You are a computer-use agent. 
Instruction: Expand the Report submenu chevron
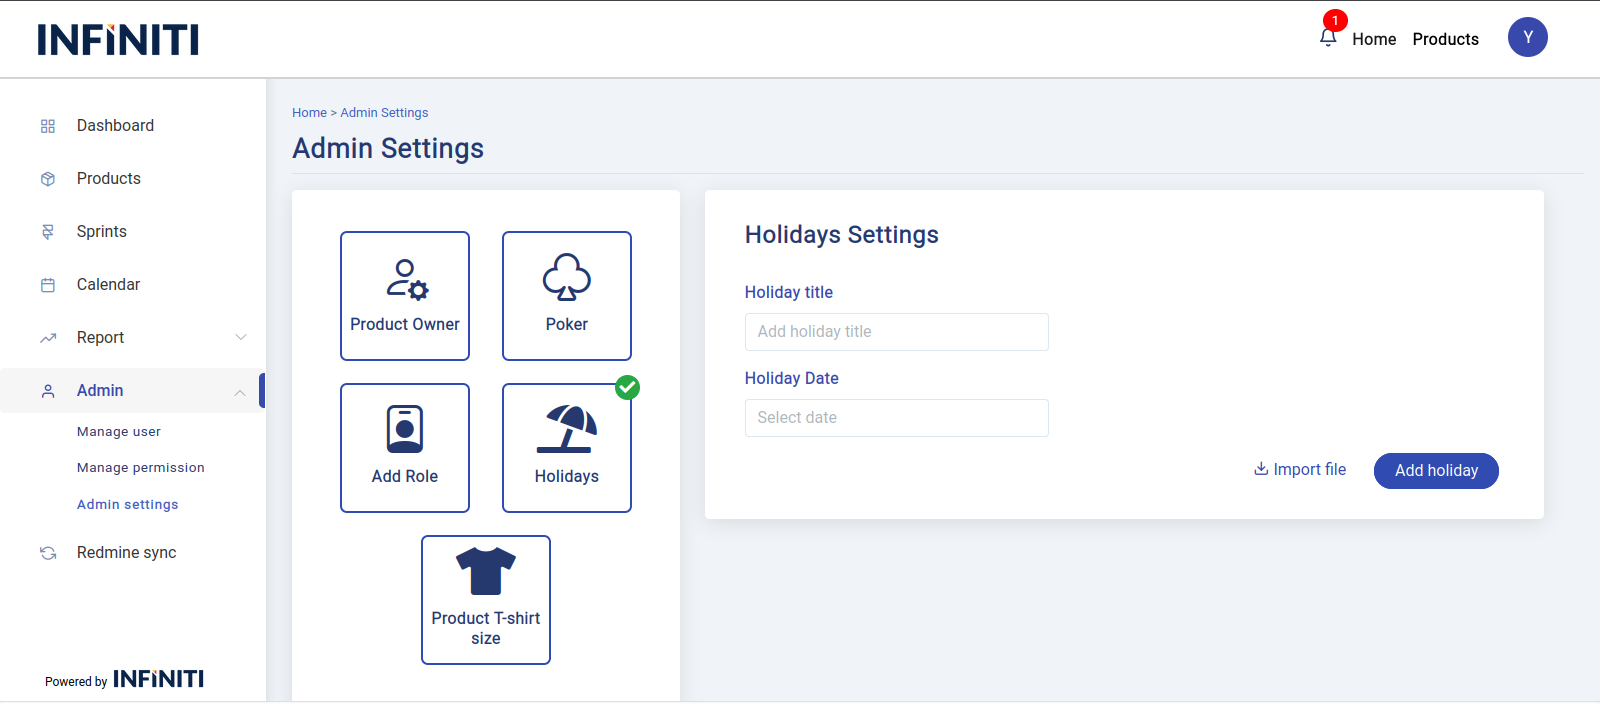pyautogui.click(x=240, y=337)
